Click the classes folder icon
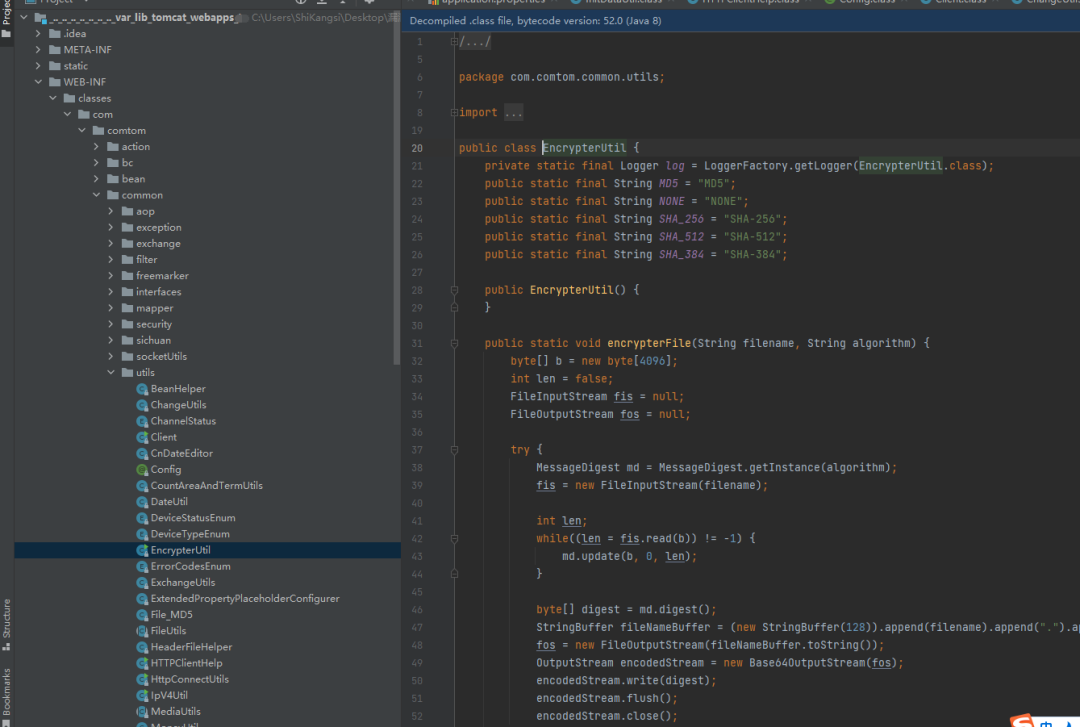Viewport: 1080px width, 727px height. [70, 99]
